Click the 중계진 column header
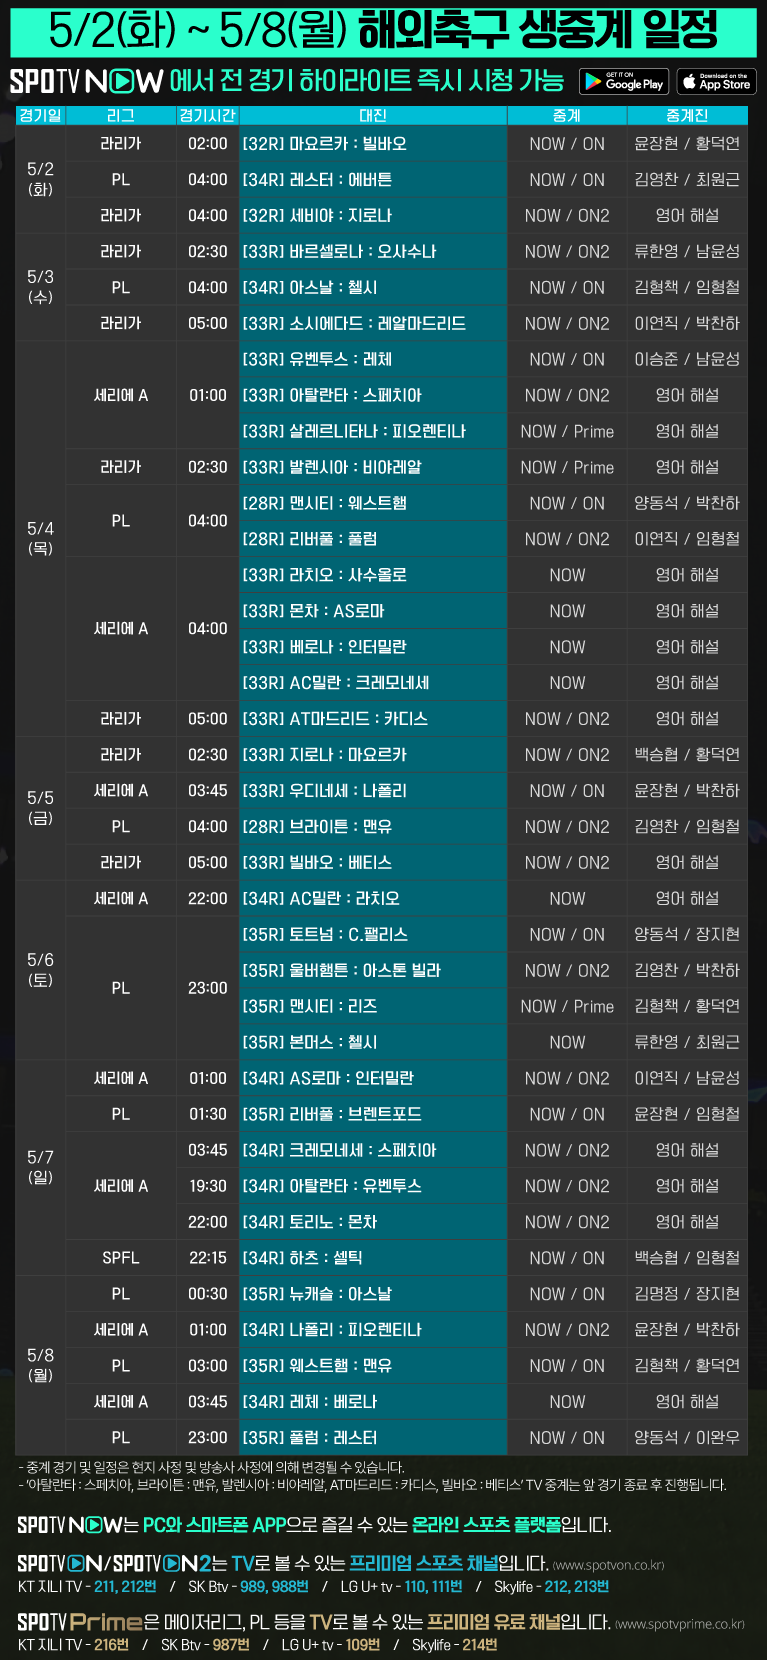 [687, 116]
